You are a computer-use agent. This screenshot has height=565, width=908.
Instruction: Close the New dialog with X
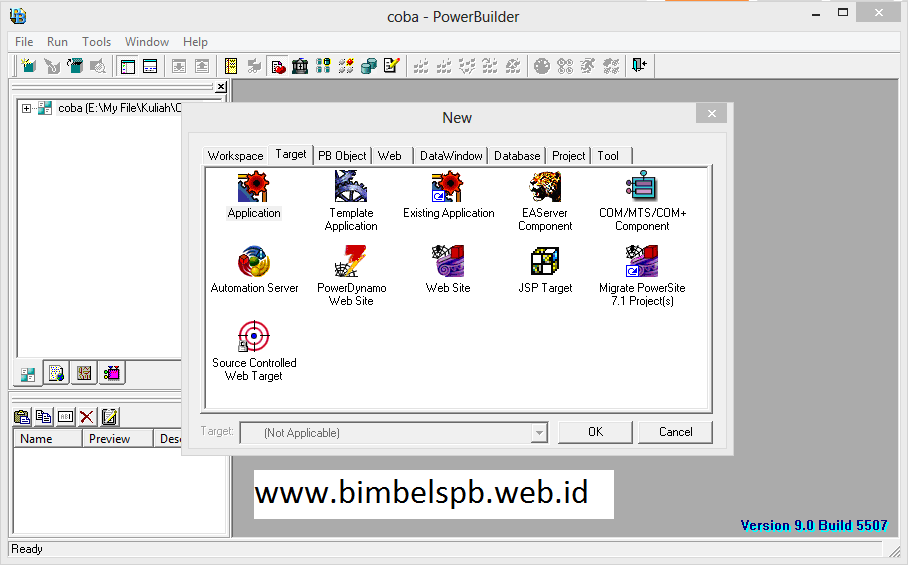712,113
